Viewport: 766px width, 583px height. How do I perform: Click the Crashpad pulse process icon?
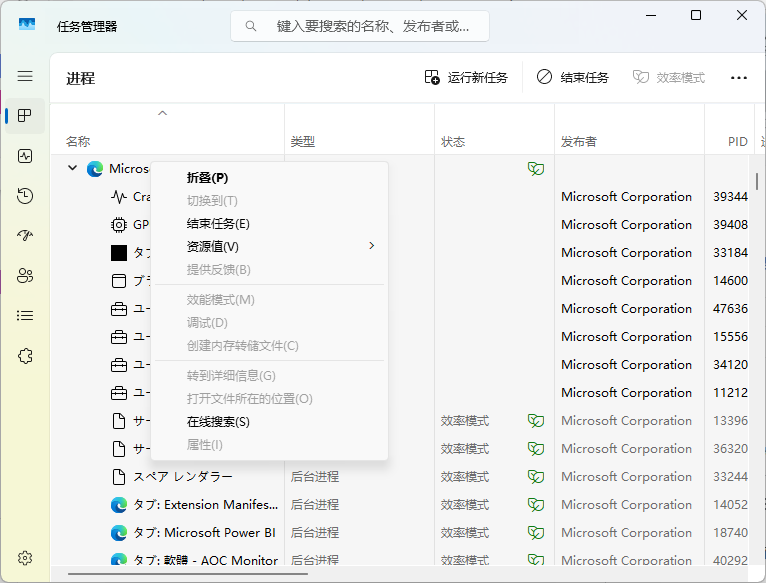119,197
